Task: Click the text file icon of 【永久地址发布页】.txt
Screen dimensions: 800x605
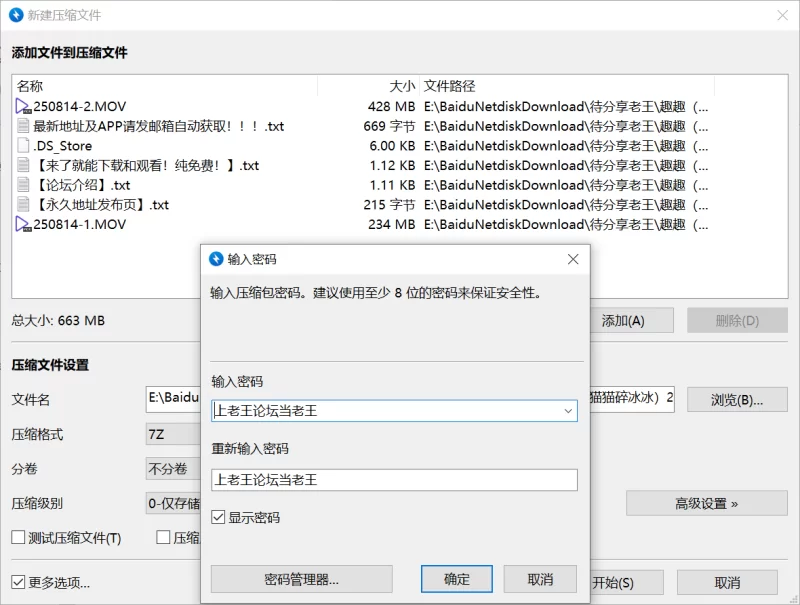Action: click(x=21, y=204)
